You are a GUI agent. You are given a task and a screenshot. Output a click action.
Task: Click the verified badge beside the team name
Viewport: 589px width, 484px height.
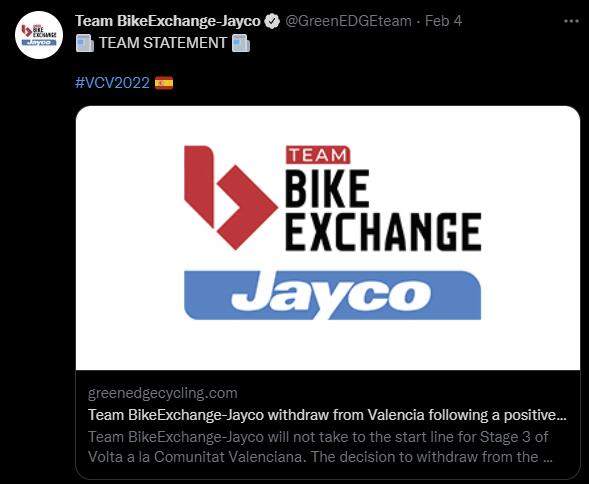[272, 21]
